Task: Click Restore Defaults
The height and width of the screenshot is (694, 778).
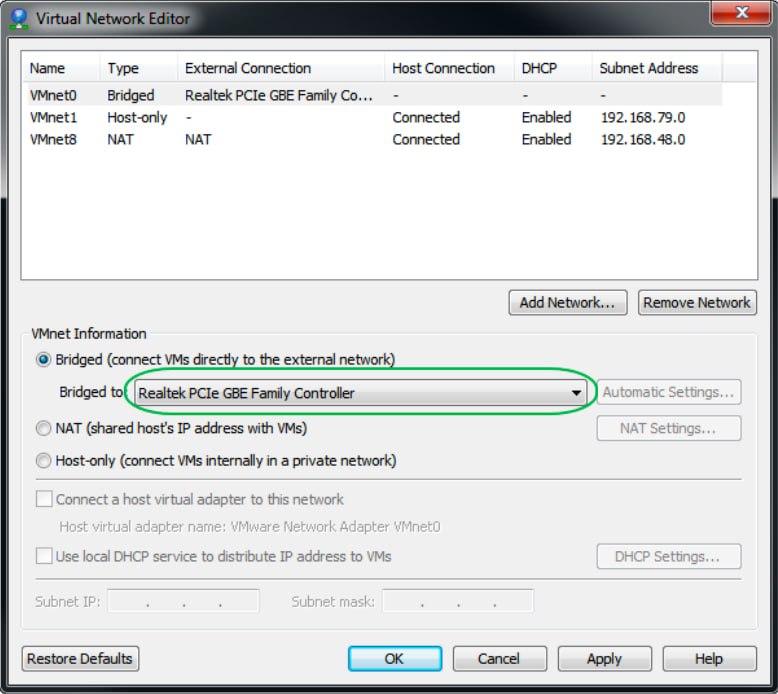Action: point(80,659)
